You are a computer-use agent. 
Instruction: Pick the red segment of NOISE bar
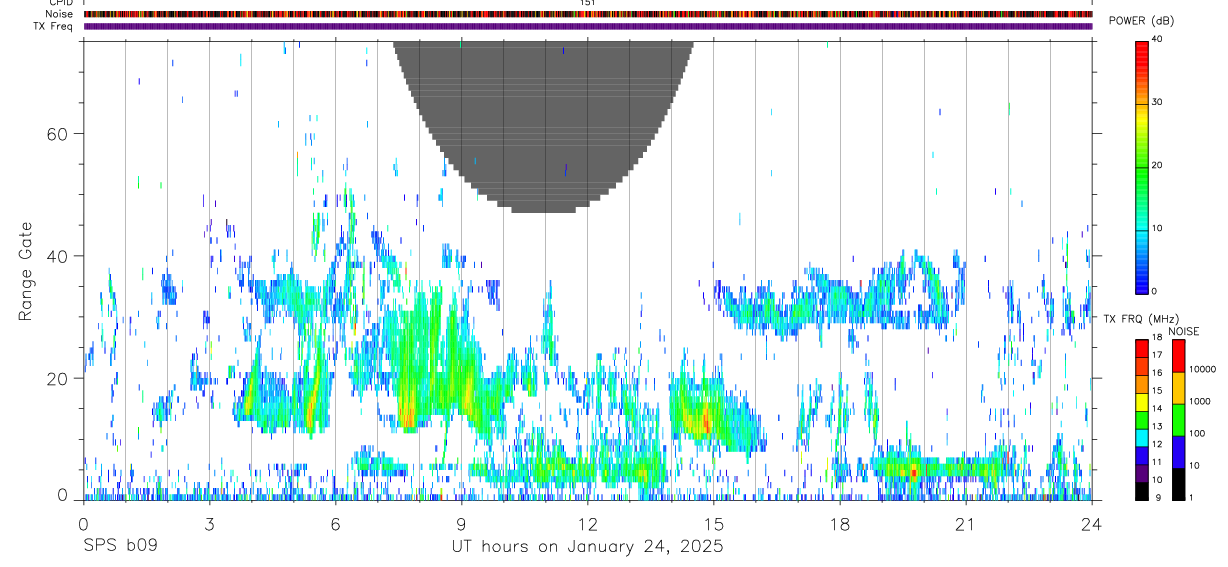point(1178,355)
